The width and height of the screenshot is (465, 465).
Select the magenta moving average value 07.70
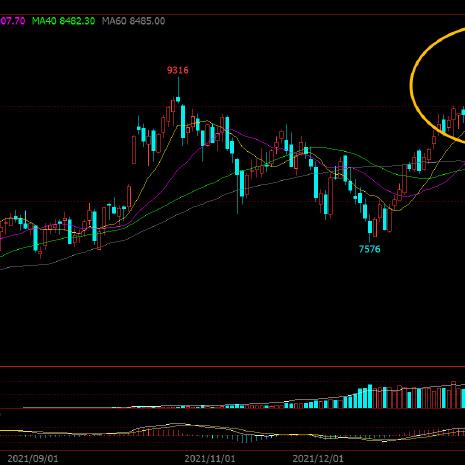tap(12, 21)
